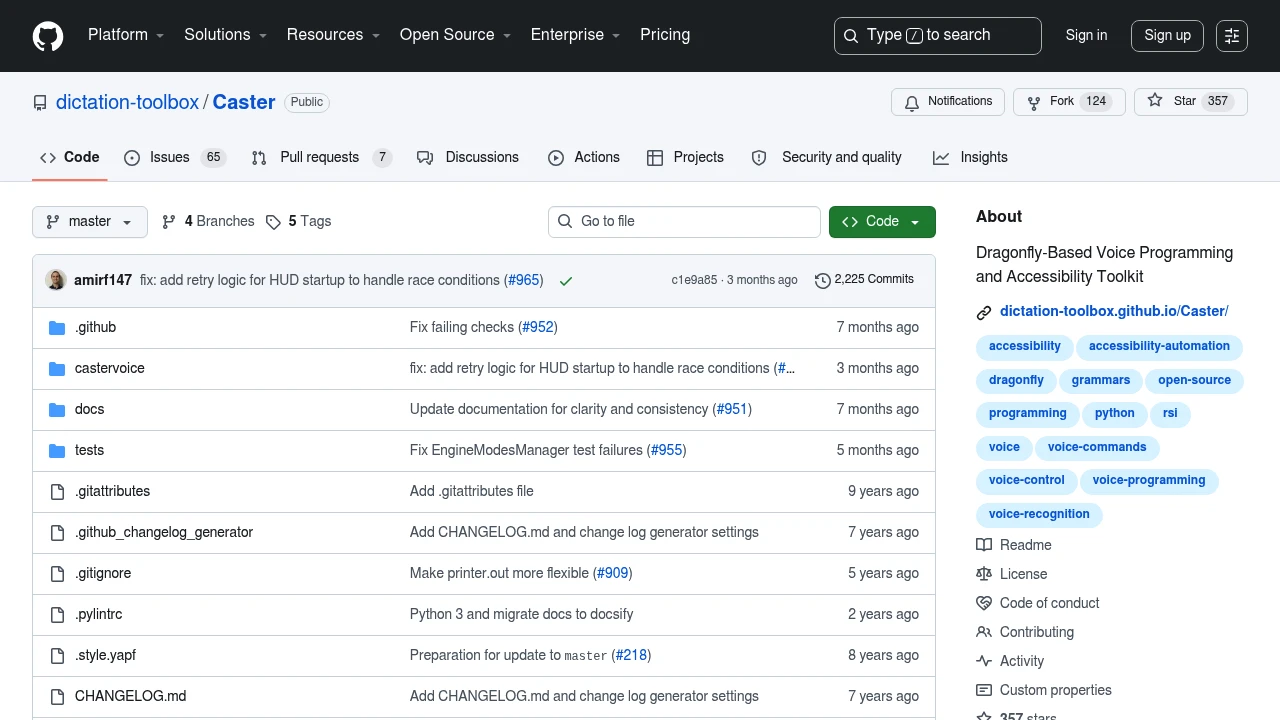Viewport: 1280px width, 720px height.
Task: Click the .github_changelog_generator file icon
Action: (x=57, y=533)
